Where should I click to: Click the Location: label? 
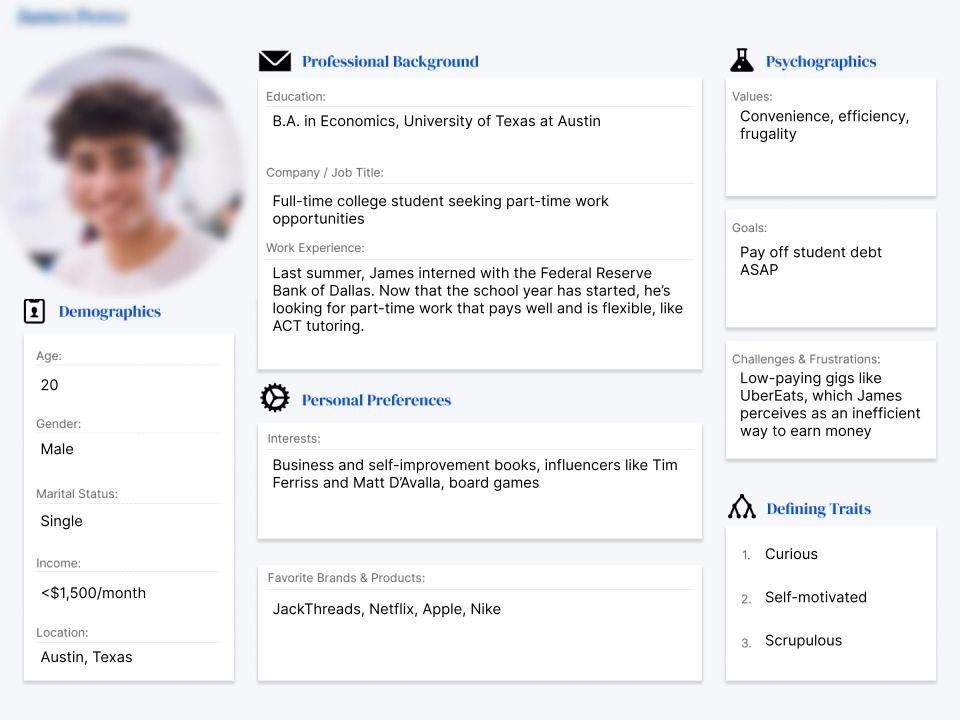62,632
